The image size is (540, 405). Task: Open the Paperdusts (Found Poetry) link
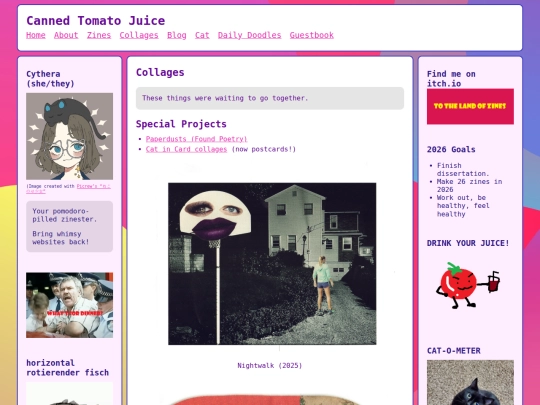coord(196,139)
